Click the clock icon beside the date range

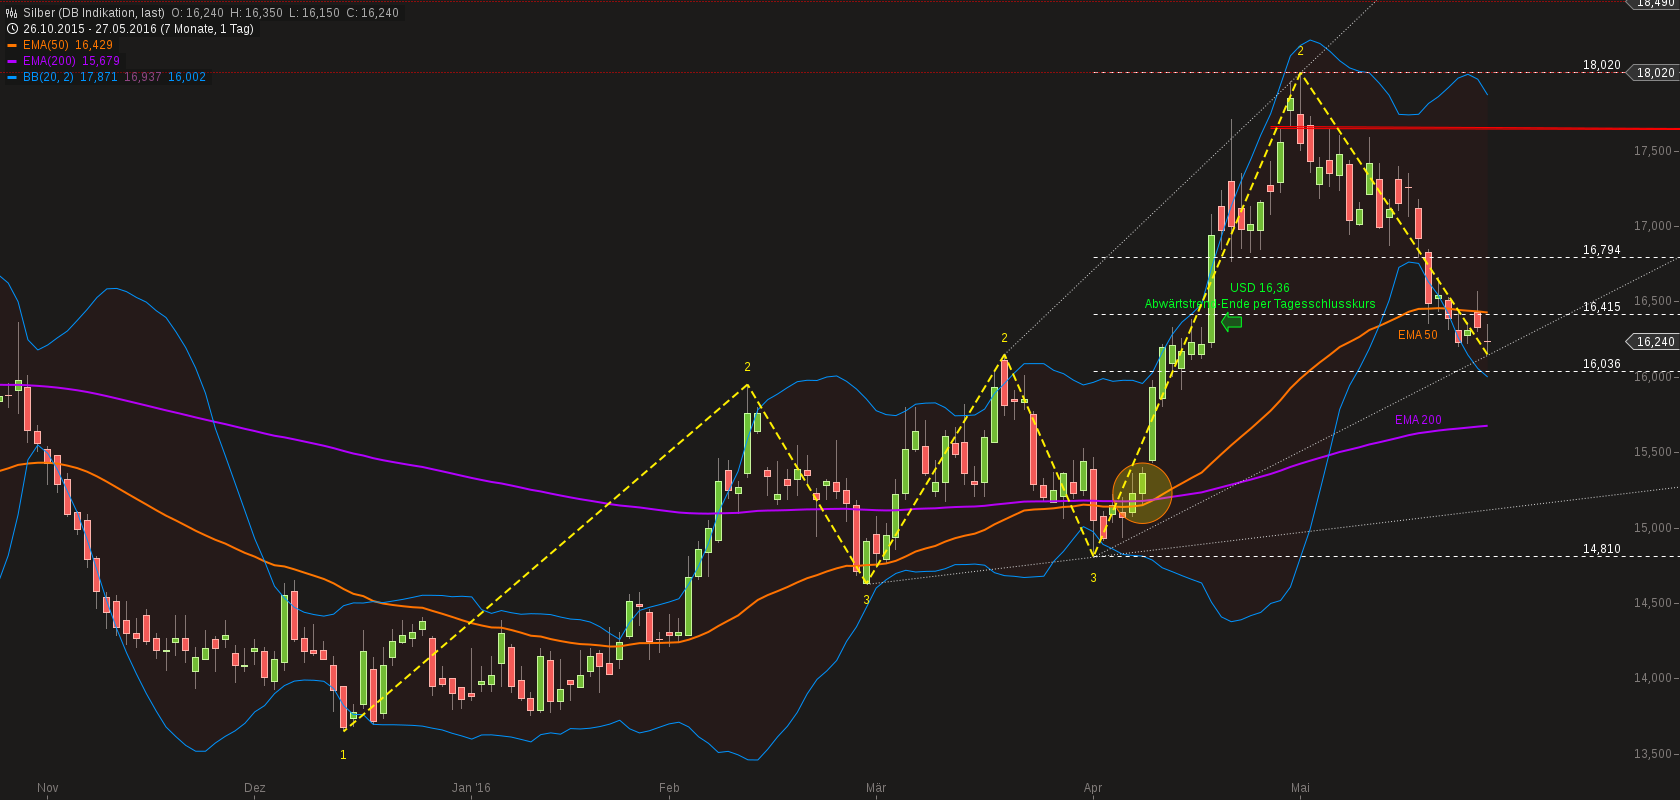12,29
